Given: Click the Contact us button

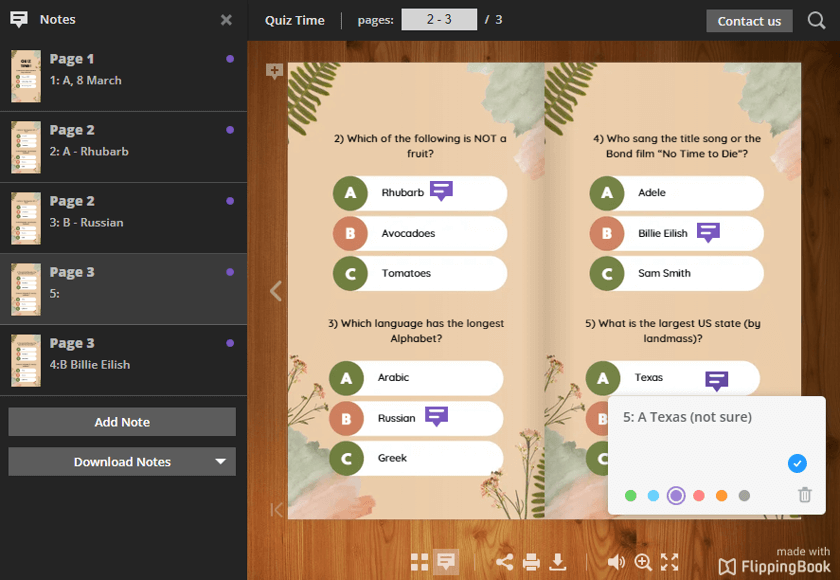Looking at the screenshot, I should [749, 20].
